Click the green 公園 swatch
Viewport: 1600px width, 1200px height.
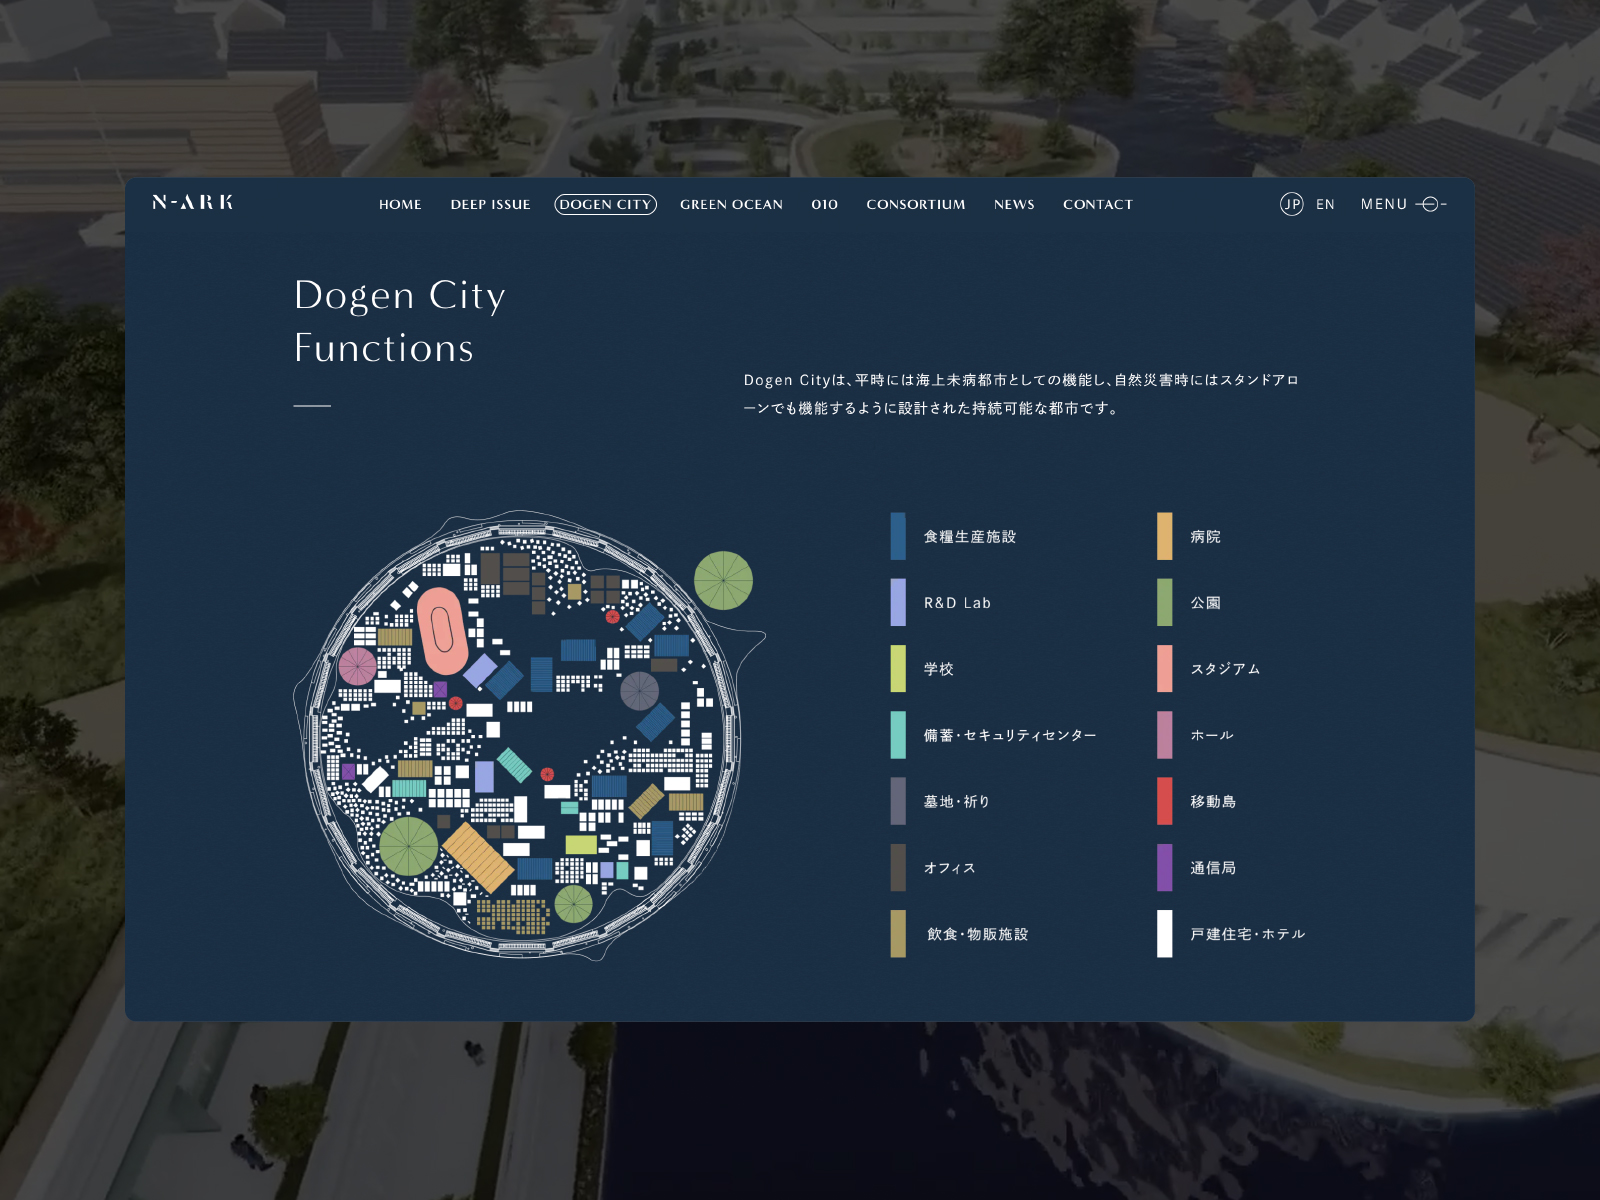pos(1165,602)
